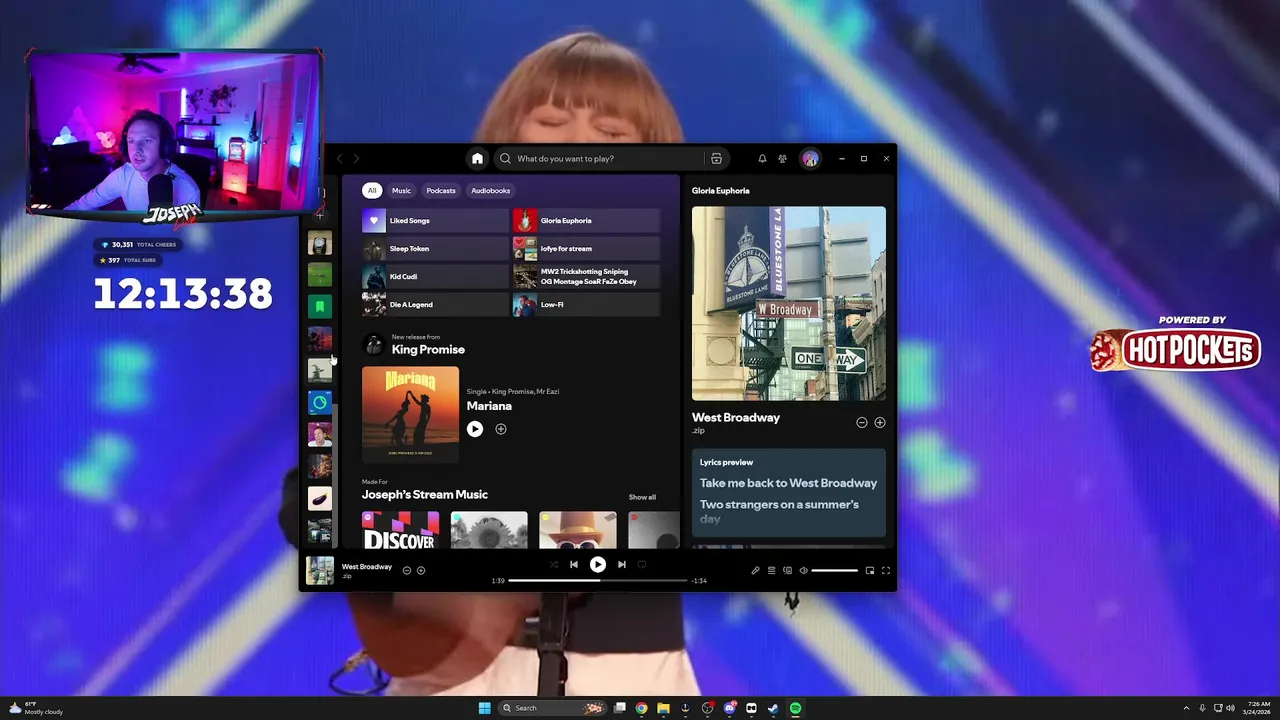Open King Promise artist link

click(x=428, y=349)
